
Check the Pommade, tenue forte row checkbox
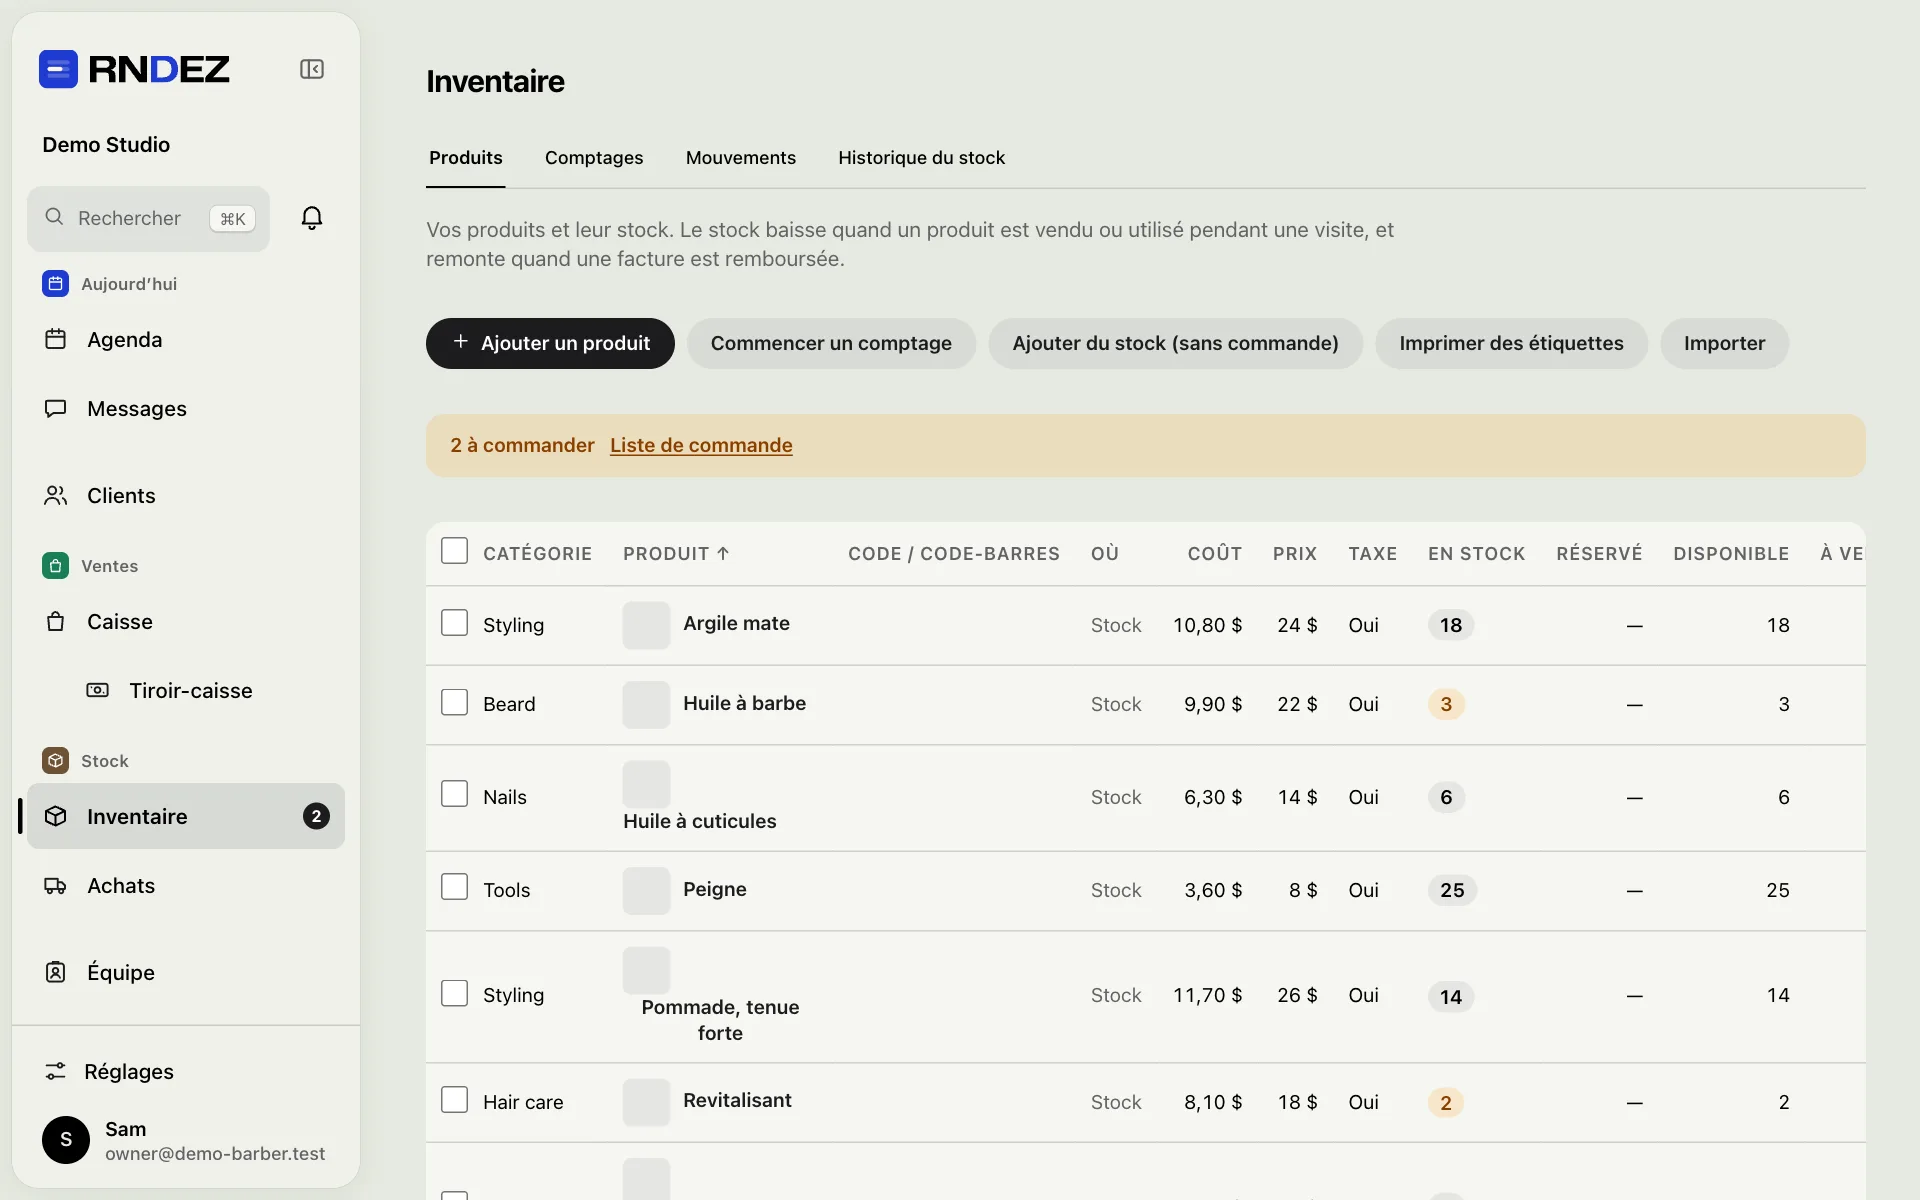coord(455,993)
